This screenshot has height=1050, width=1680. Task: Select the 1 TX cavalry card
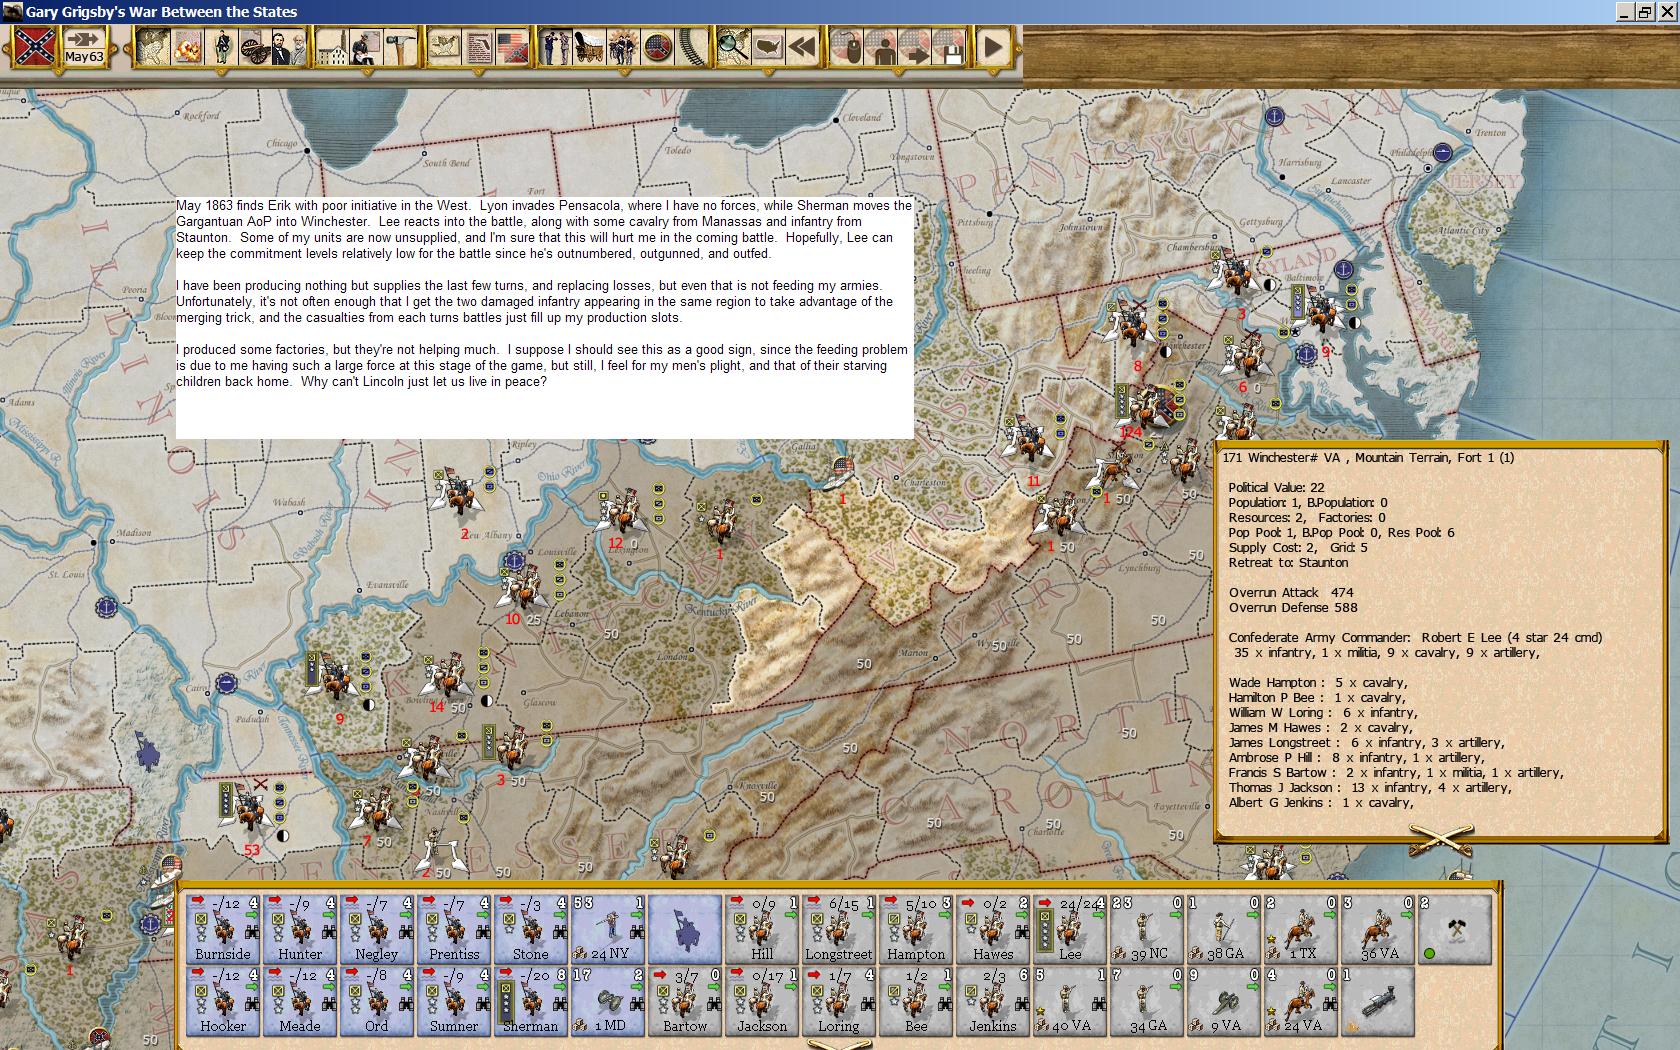coord(1301,929)
